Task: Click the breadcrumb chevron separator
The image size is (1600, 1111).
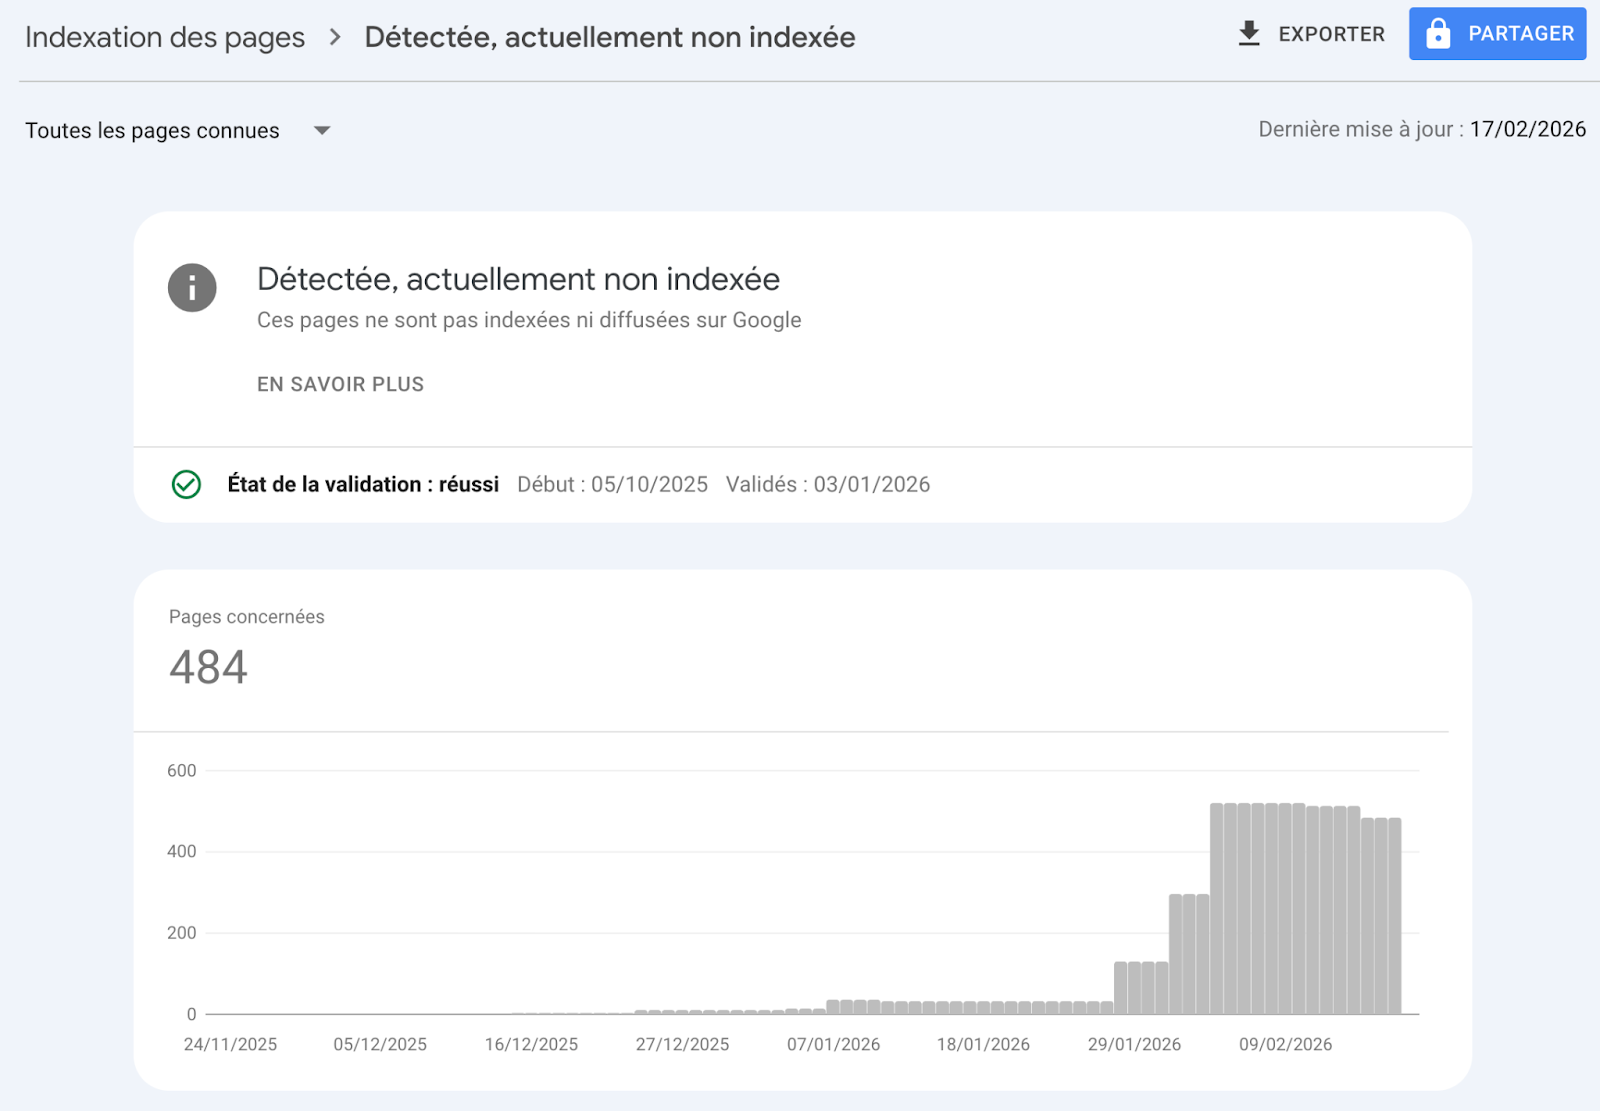Action: coord(335,38)
